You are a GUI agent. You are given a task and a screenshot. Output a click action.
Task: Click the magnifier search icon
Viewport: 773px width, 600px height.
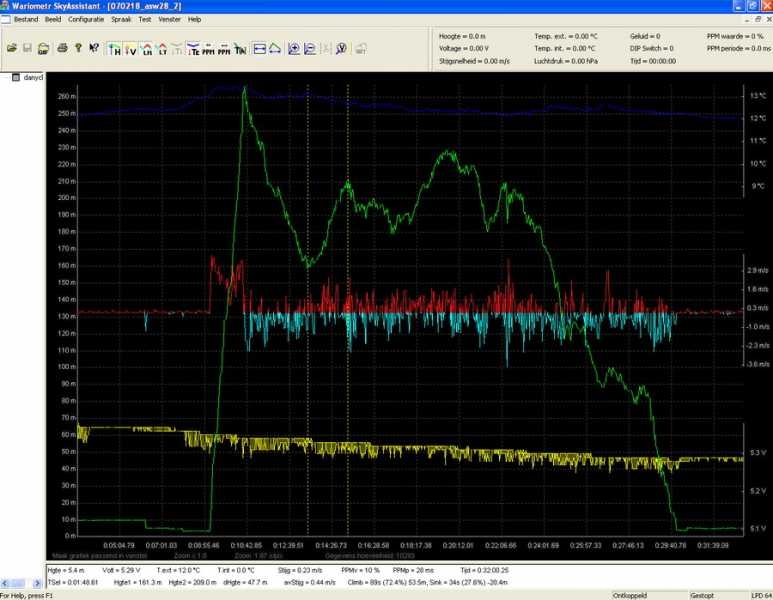coord(341,49)
